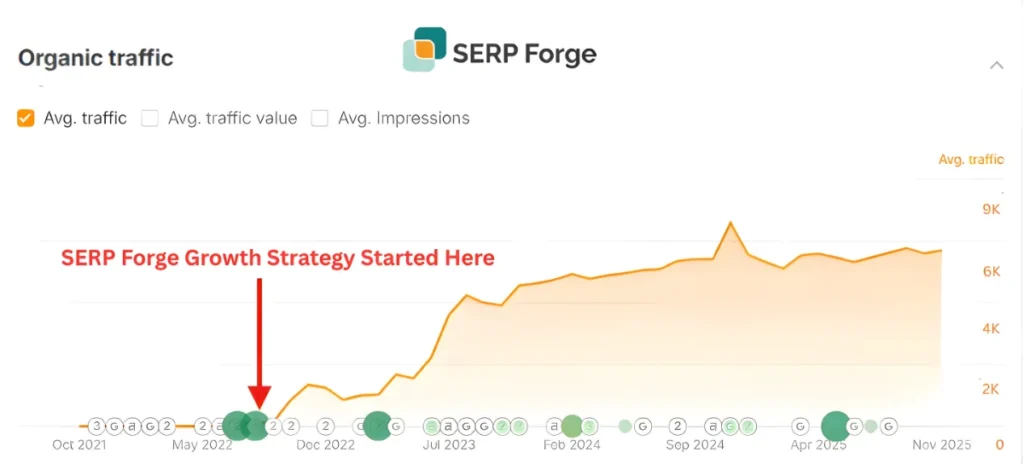Click the "2" marker above Dec 2022
This screenshot has width=1024, height=464.
[x=326, y=426]
